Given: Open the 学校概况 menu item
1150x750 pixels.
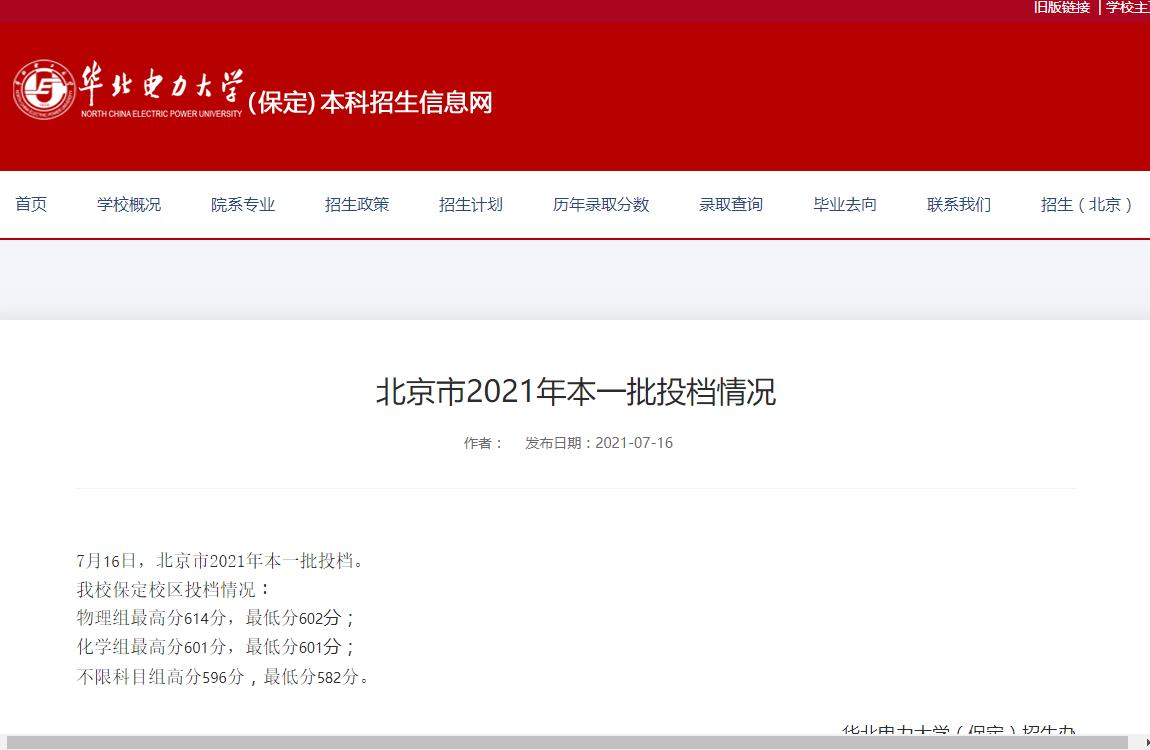Looking at the screenshot, I should pyautogui.click(x=129, y=205).
